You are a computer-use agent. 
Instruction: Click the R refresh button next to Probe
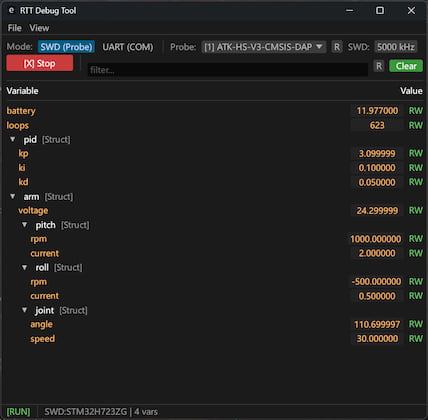pos(337,47)
